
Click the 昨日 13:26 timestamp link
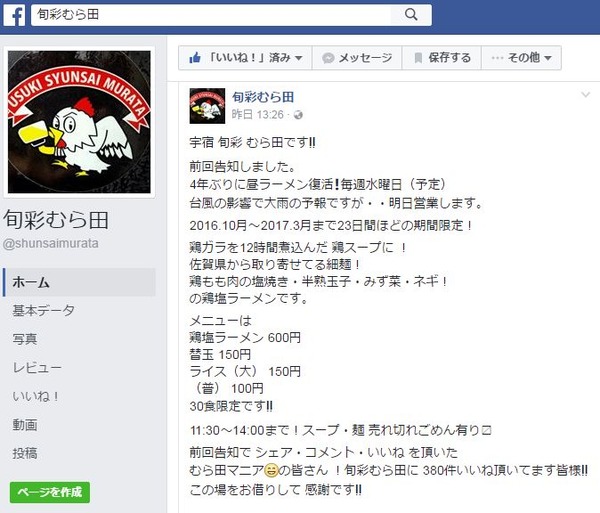(258, 115)
